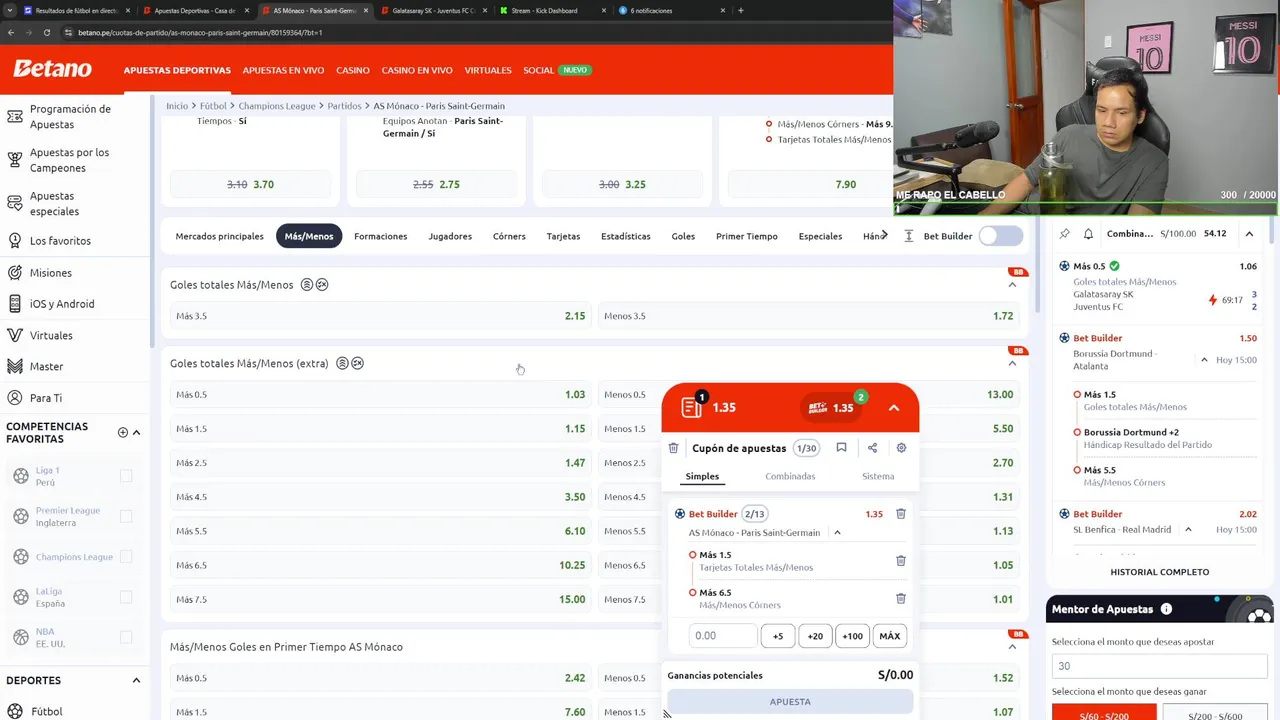Open bet notifications bell icon
1280x720 pixels.
[x=1088, y=234]
